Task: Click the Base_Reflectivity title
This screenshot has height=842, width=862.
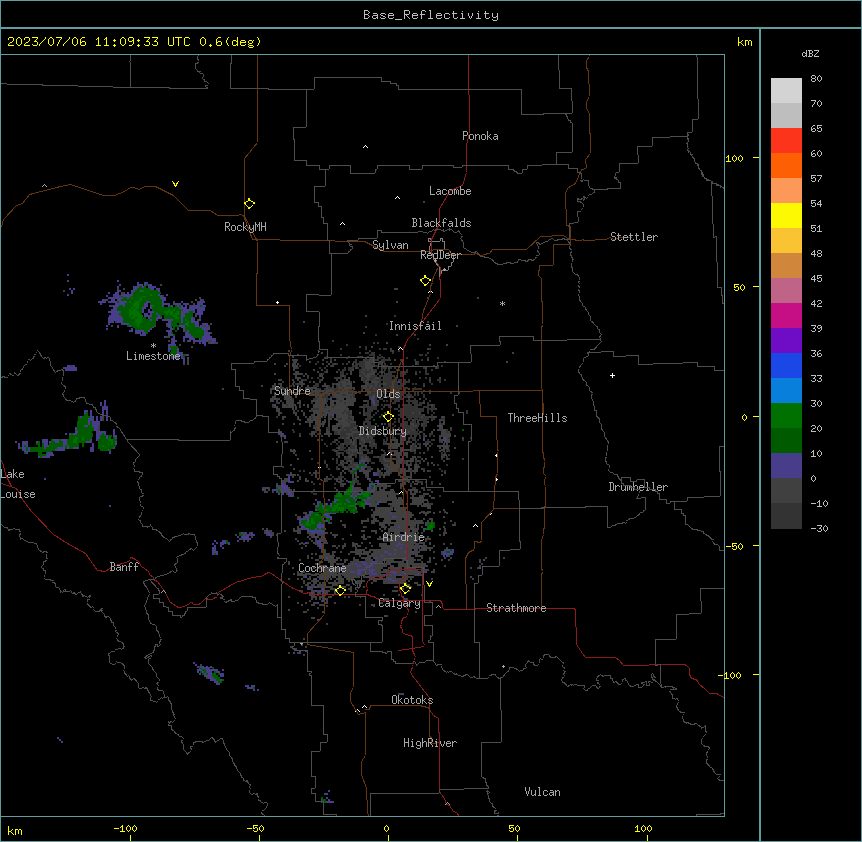Action: pyautogui.click(x=431, y=15)
